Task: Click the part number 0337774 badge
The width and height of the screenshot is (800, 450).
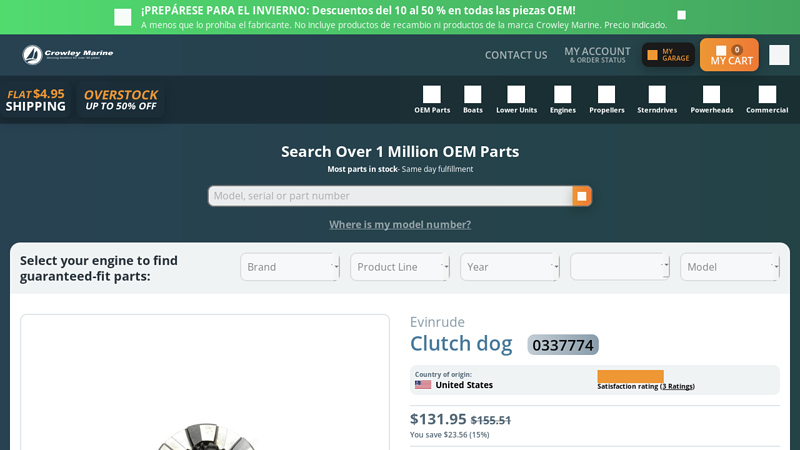Action: coord(563,345)
